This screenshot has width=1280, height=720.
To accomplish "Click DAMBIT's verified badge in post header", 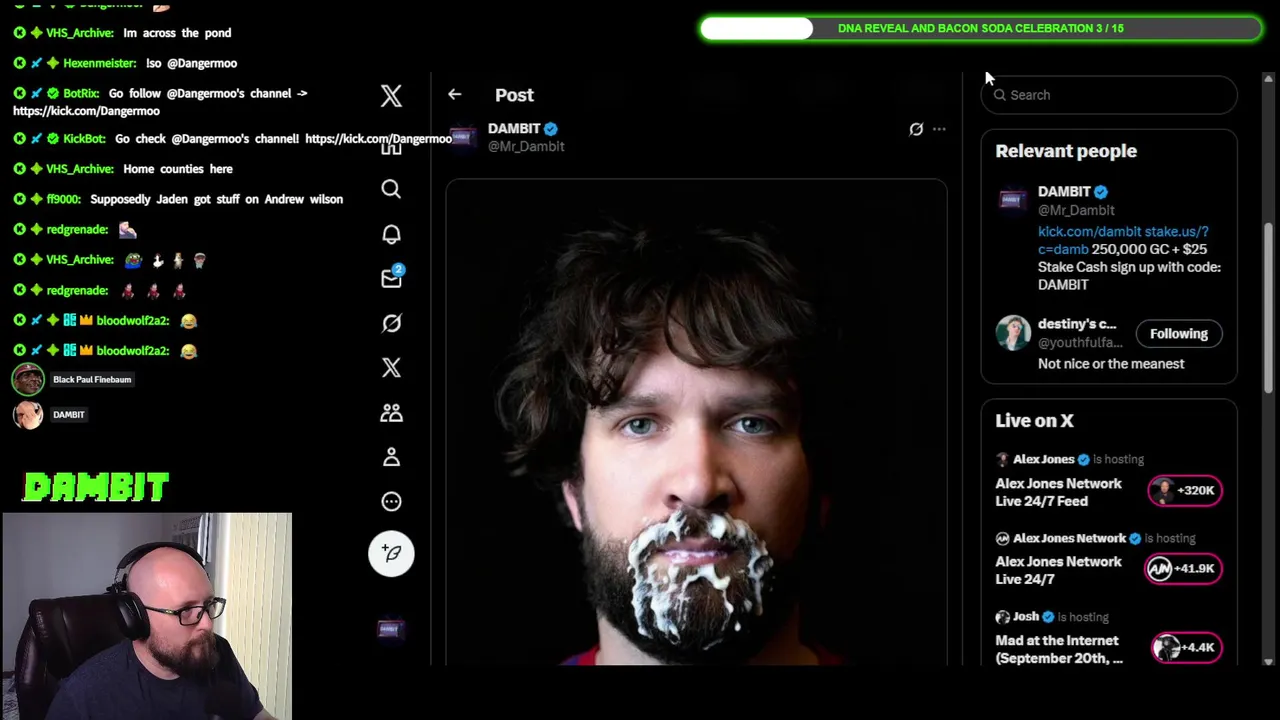I will coord(551,129).
